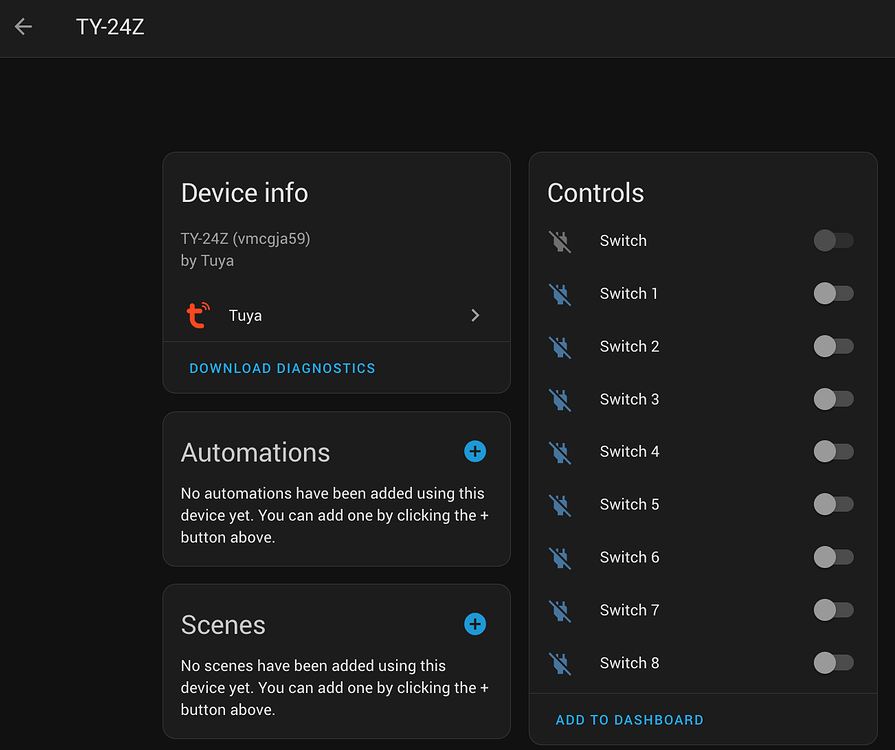The width and height of the screenshot is (895, 750).
Task: Click Add to Dashboard
Action: pos(629,720)
